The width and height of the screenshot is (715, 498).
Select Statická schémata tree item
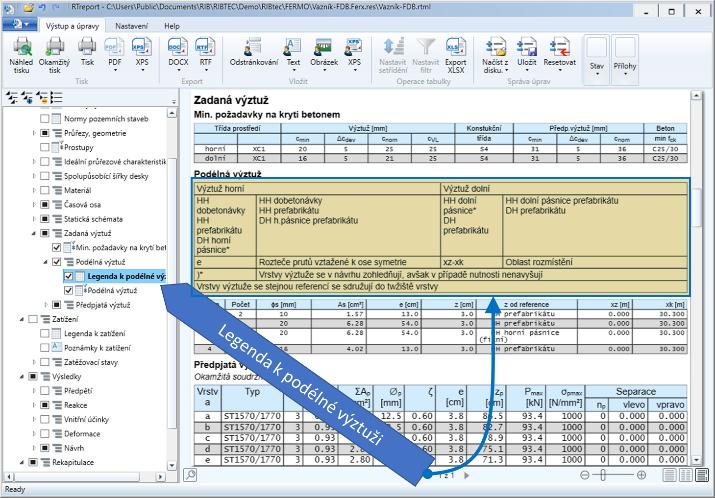pos(93,219)
